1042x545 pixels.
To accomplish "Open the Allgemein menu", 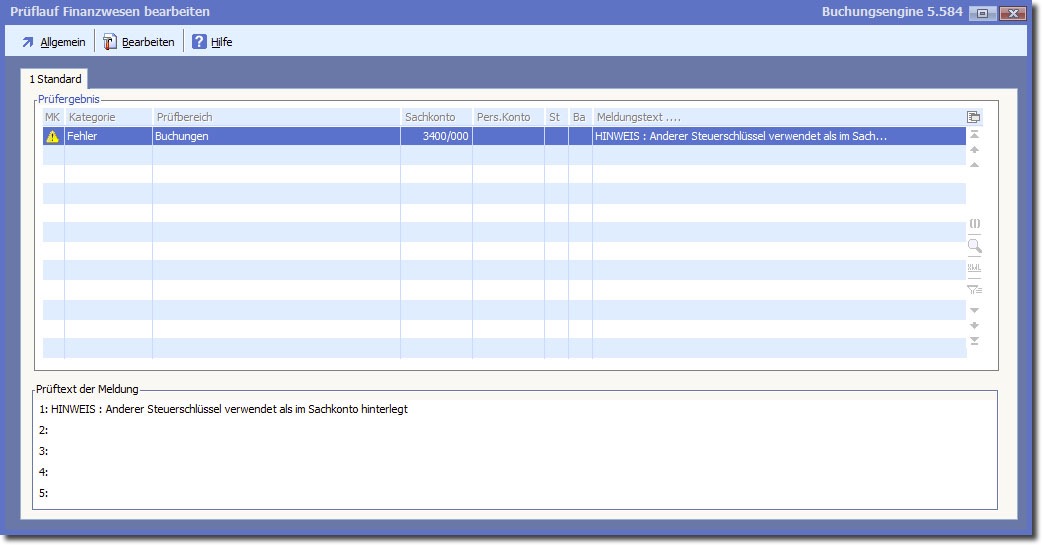I will coord(53,42).
